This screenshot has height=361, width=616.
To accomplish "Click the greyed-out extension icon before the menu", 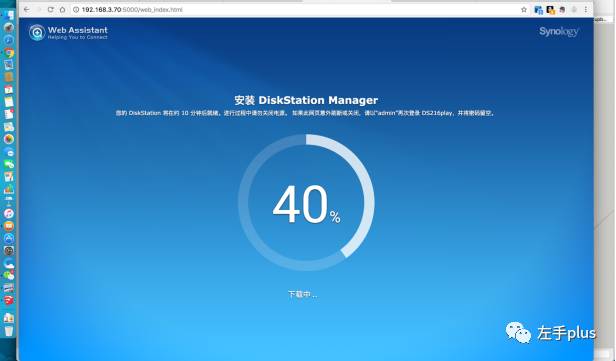I will click(x=574, y=10).
